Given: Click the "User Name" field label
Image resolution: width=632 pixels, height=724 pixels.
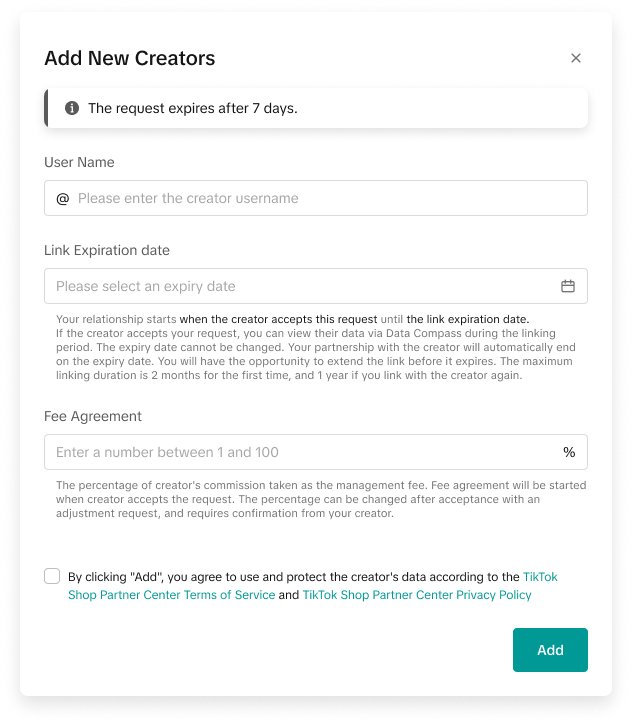Looking at the screenshot, I should click(79, 162).
